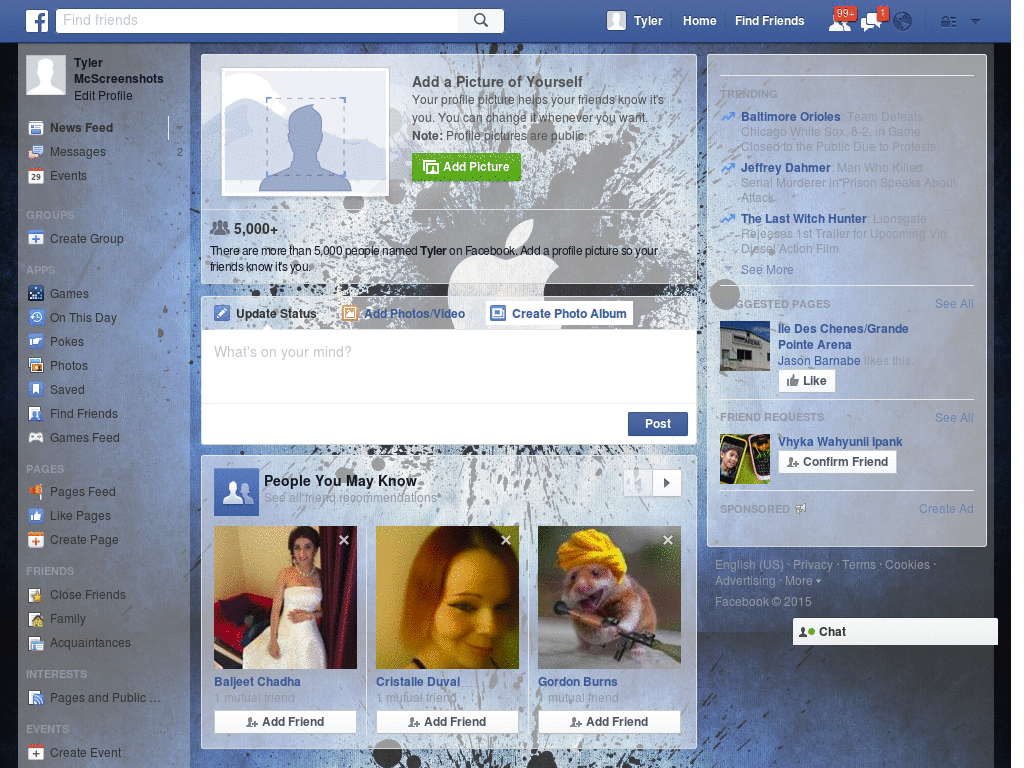This screenshot has height=768, width=1024.
Task: Expand the account dropdown arrow in header
Action: [976, 22]
